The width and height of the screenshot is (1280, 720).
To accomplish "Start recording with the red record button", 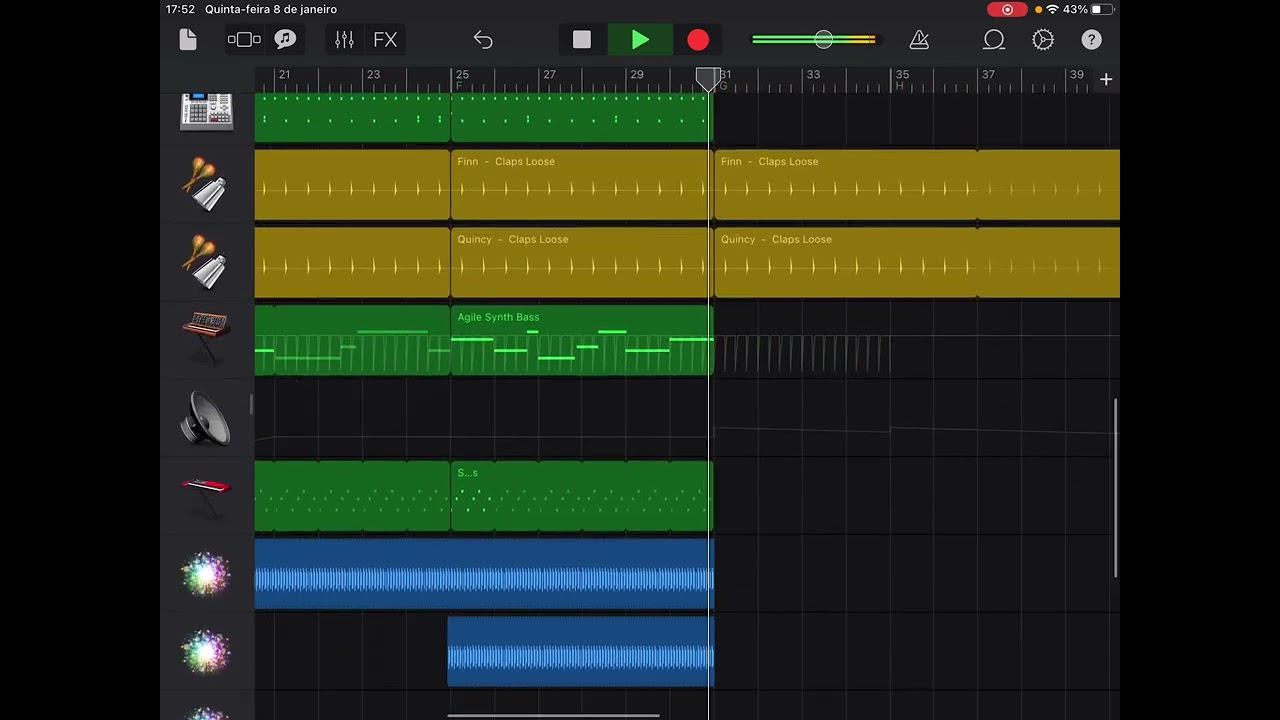I will tap(698, 40).
